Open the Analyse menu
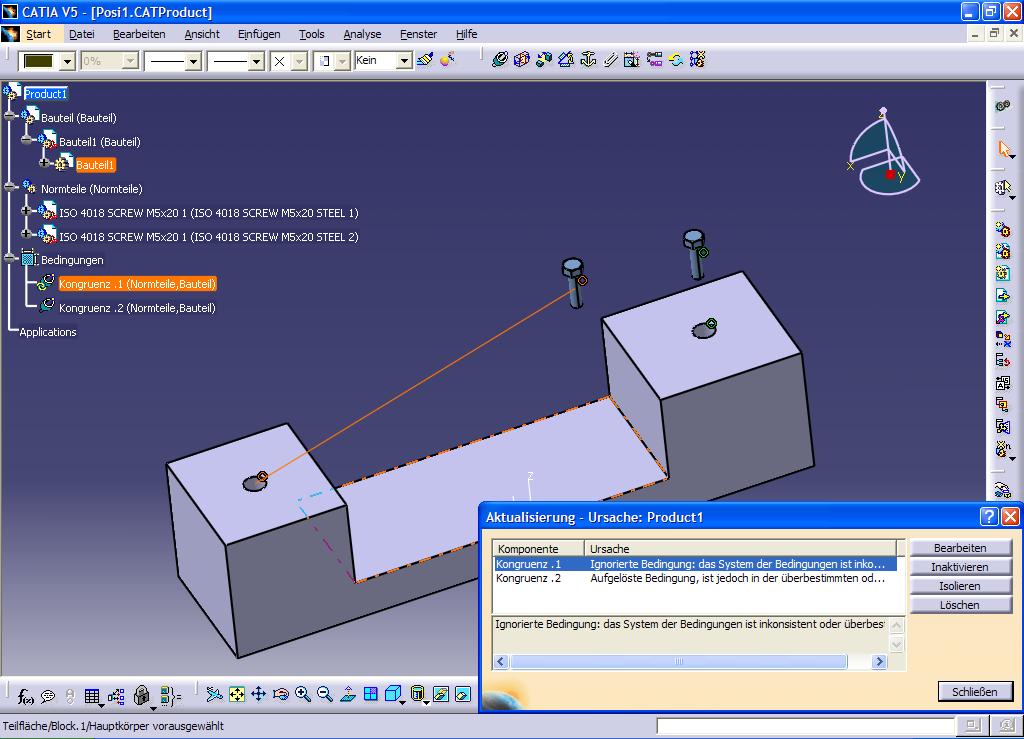Image resolution: width=1024 pixels, height=739 pixels. 362,34
